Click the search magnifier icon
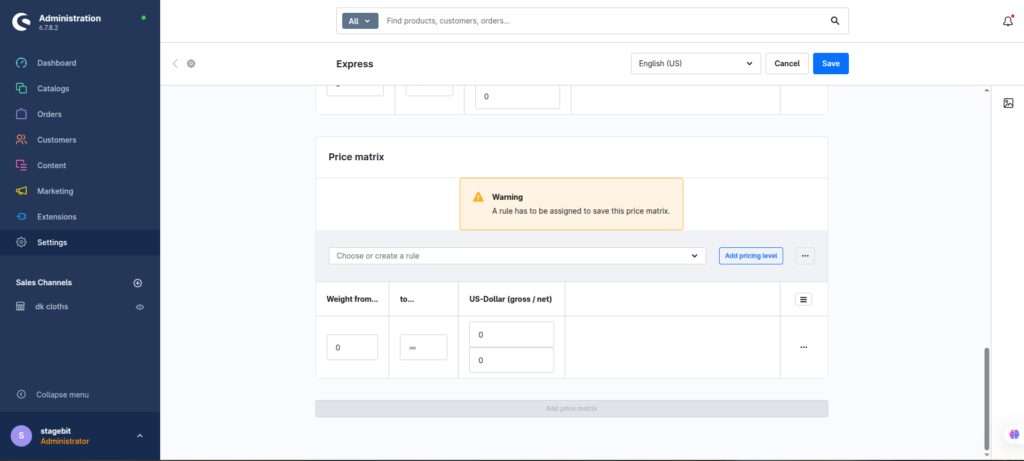1024x461 pixels. [x=835, y=21]
